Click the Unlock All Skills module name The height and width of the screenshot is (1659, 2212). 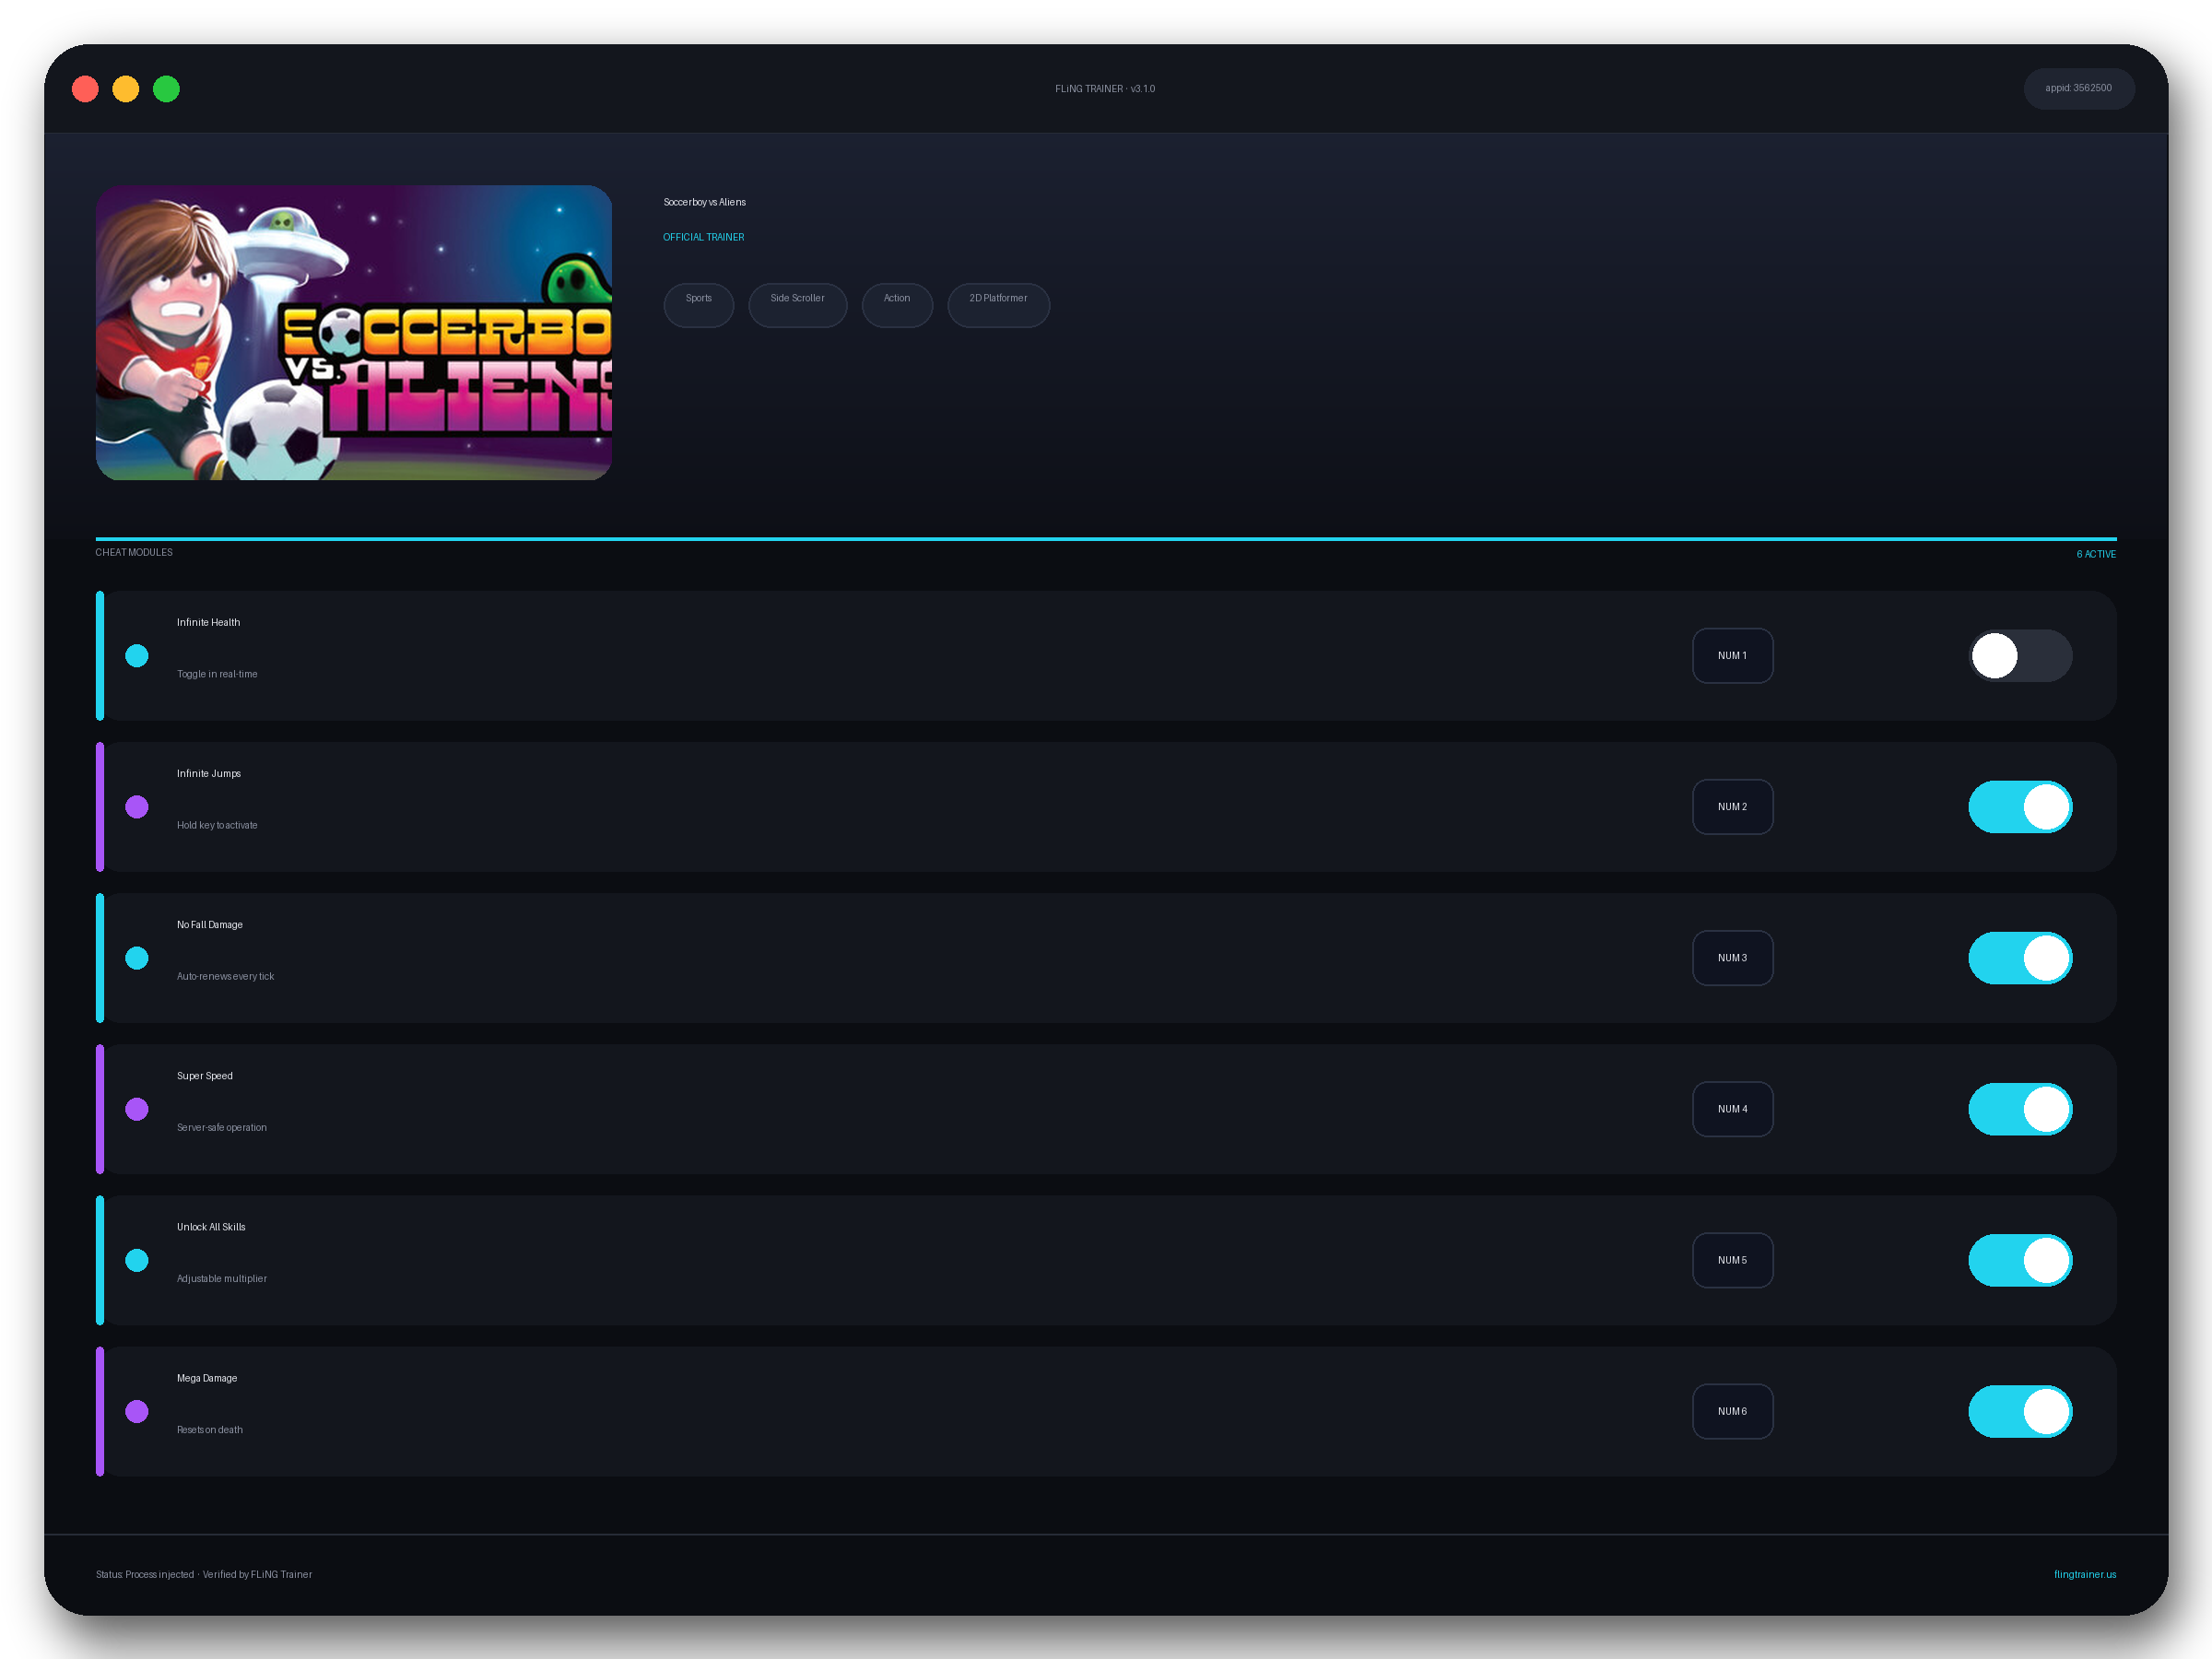[211, 1226]
